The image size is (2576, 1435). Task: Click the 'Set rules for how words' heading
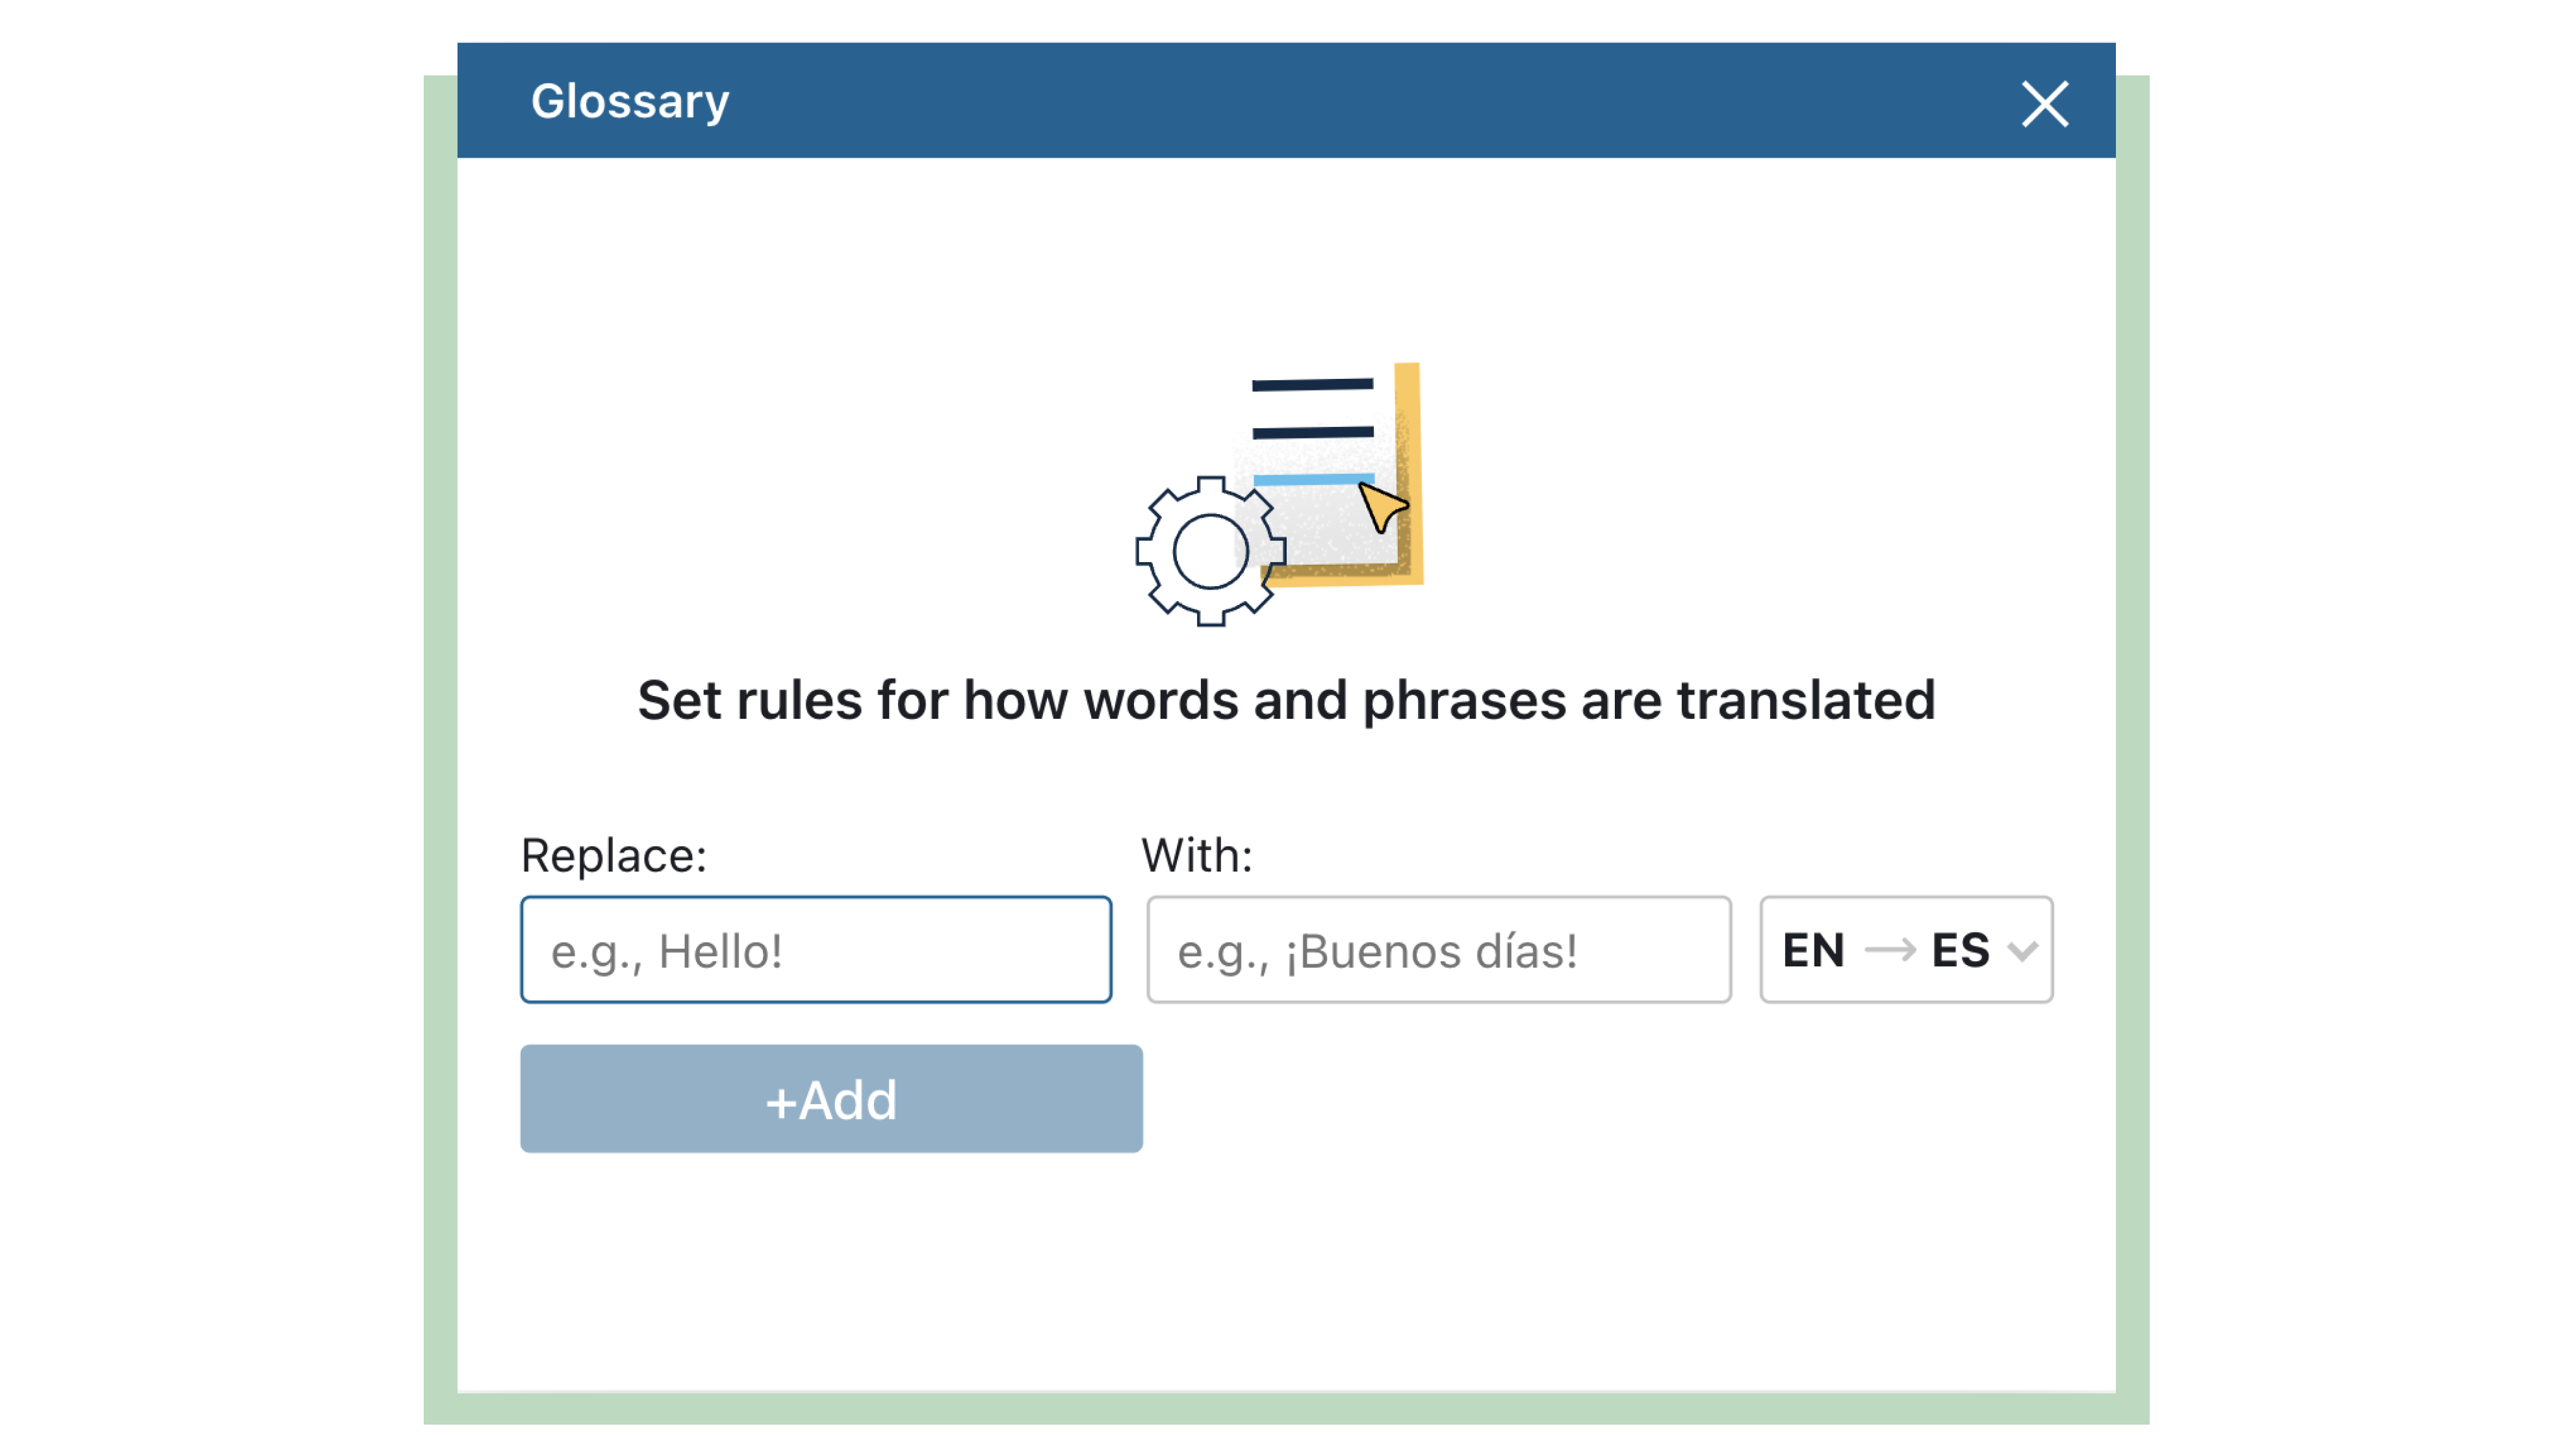(x=1286, y=700)
